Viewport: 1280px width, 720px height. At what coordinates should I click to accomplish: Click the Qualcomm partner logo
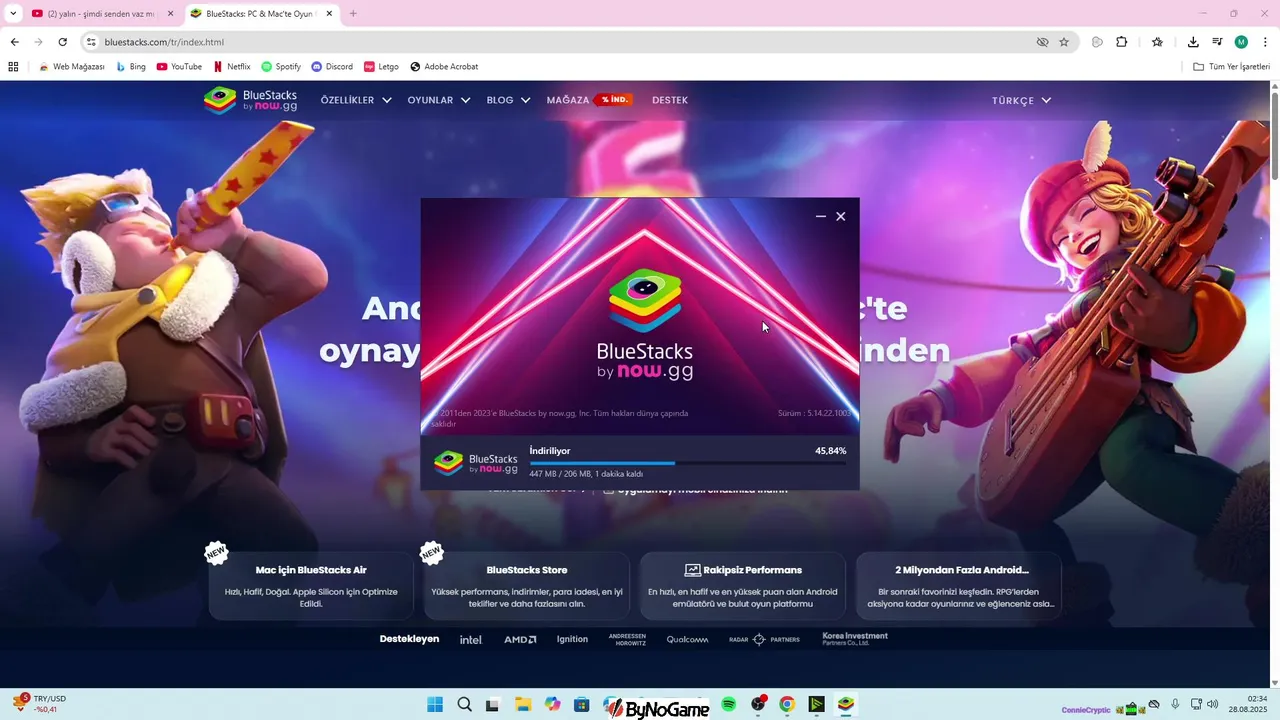[688, 639]
